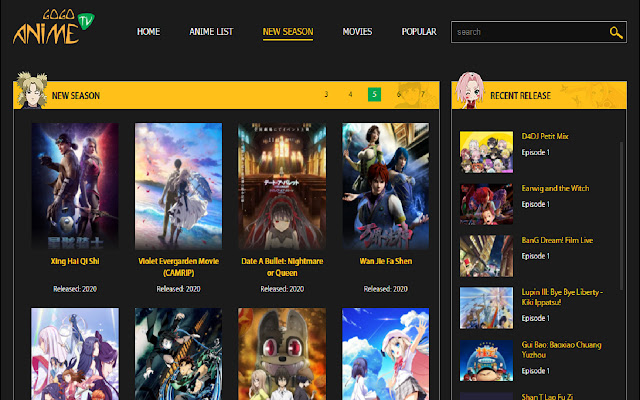Open second-row poster with purple-haired girls
Image resolution: width=640 pixels, height=400 pixels.
pyautogui.click(x=75, y=354)
